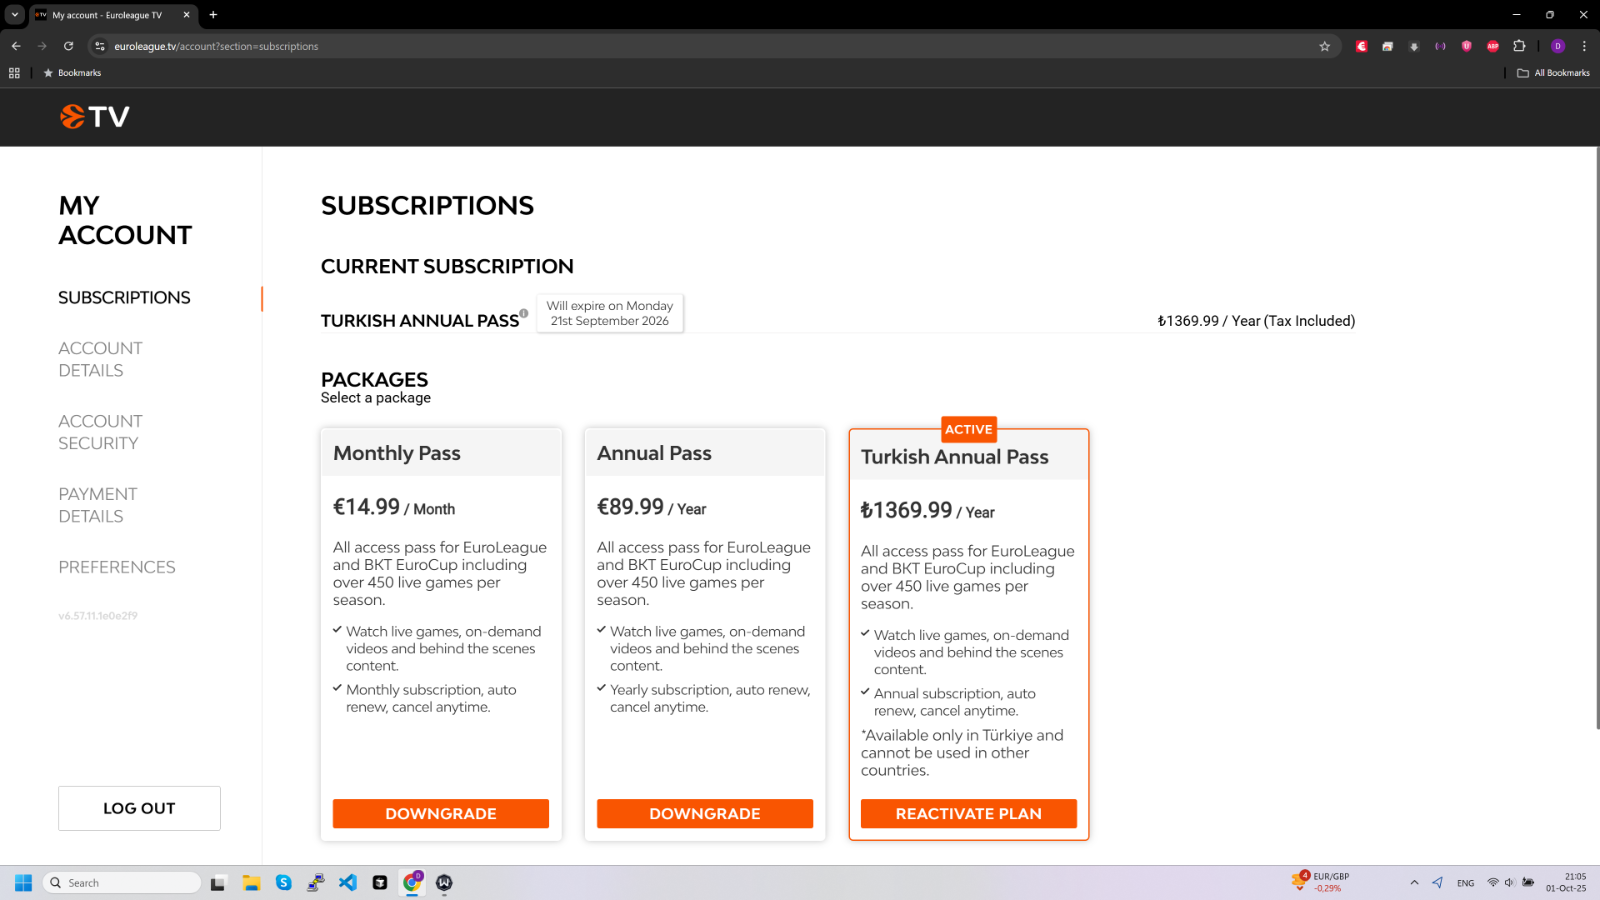Open Visual Studio Code from the taskbar
The height and width of the screenshot is (900, 1600).
tap(348, 883)
